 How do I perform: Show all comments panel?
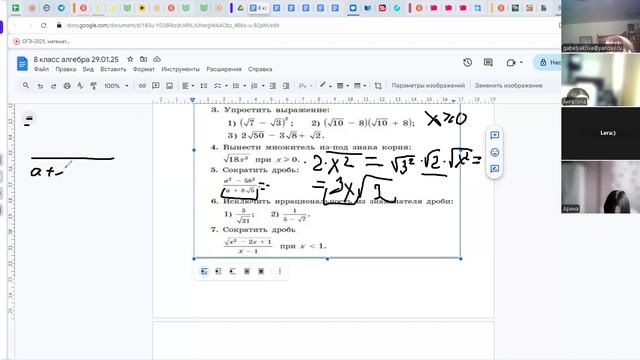pos(488,62)
